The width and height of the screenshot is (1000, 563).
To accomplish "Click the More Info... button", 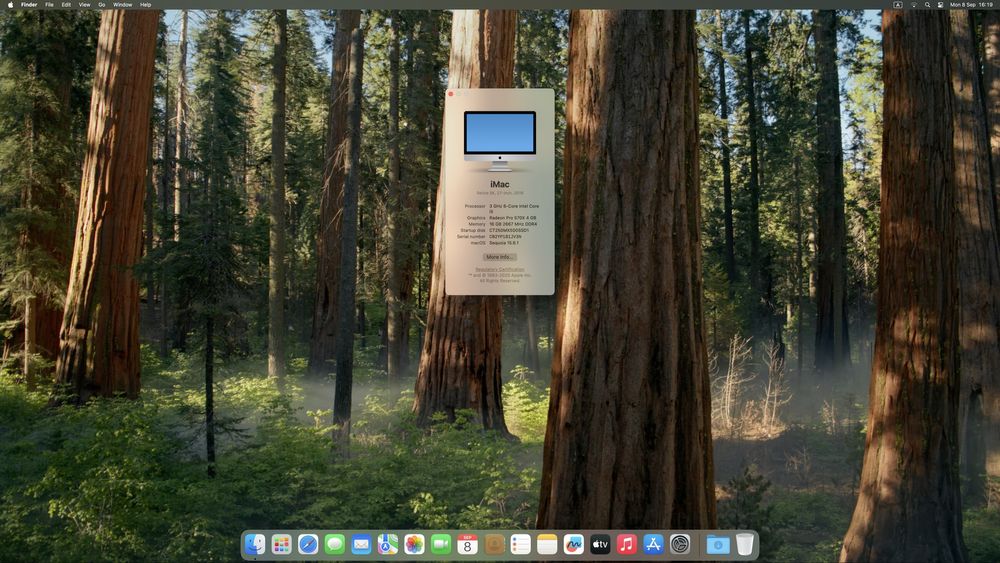I will tap(499, 257).
